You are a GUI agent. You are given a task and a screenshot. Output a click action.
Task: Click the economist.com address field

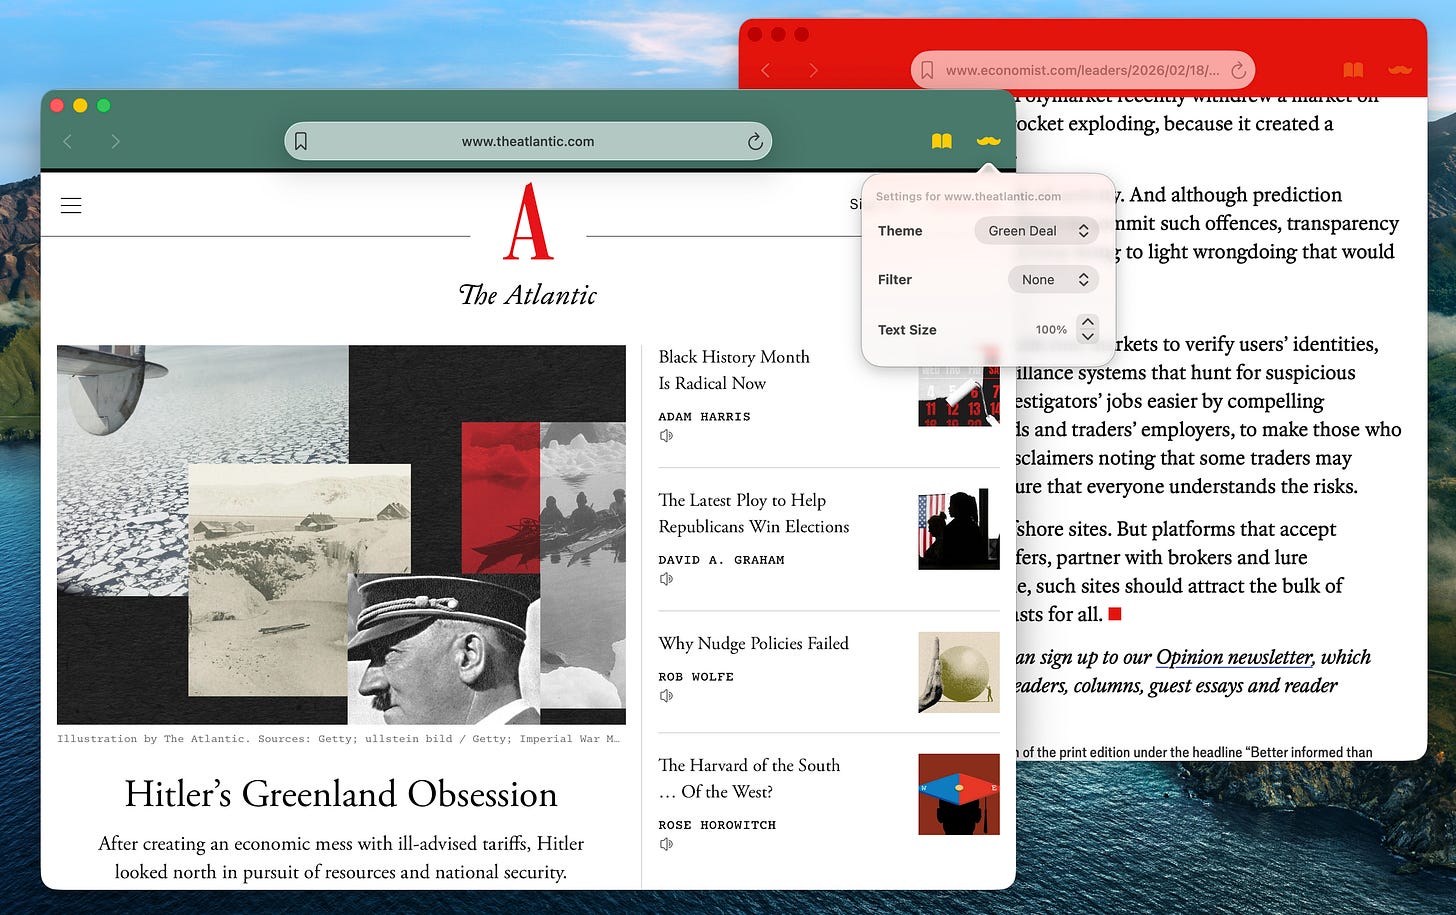point(1083,70)
